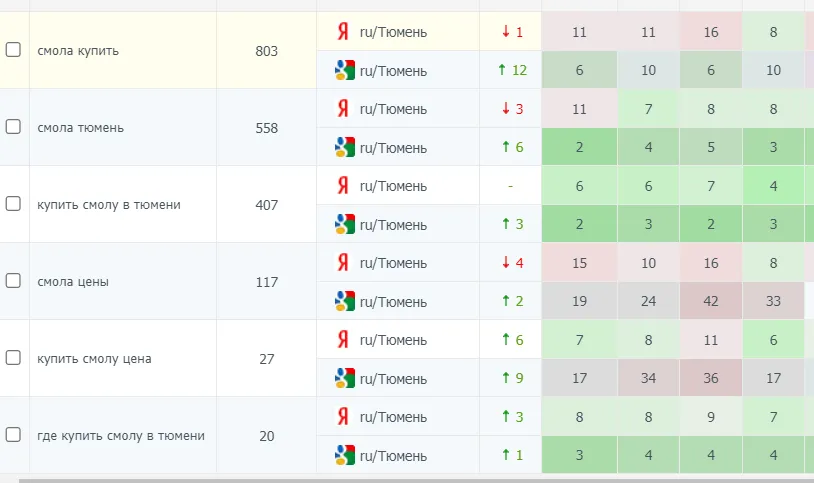This screenshot has height=483, width=814.
Task: Click the Google icon in the купить смолу цена row
Action: coord(345,378)
